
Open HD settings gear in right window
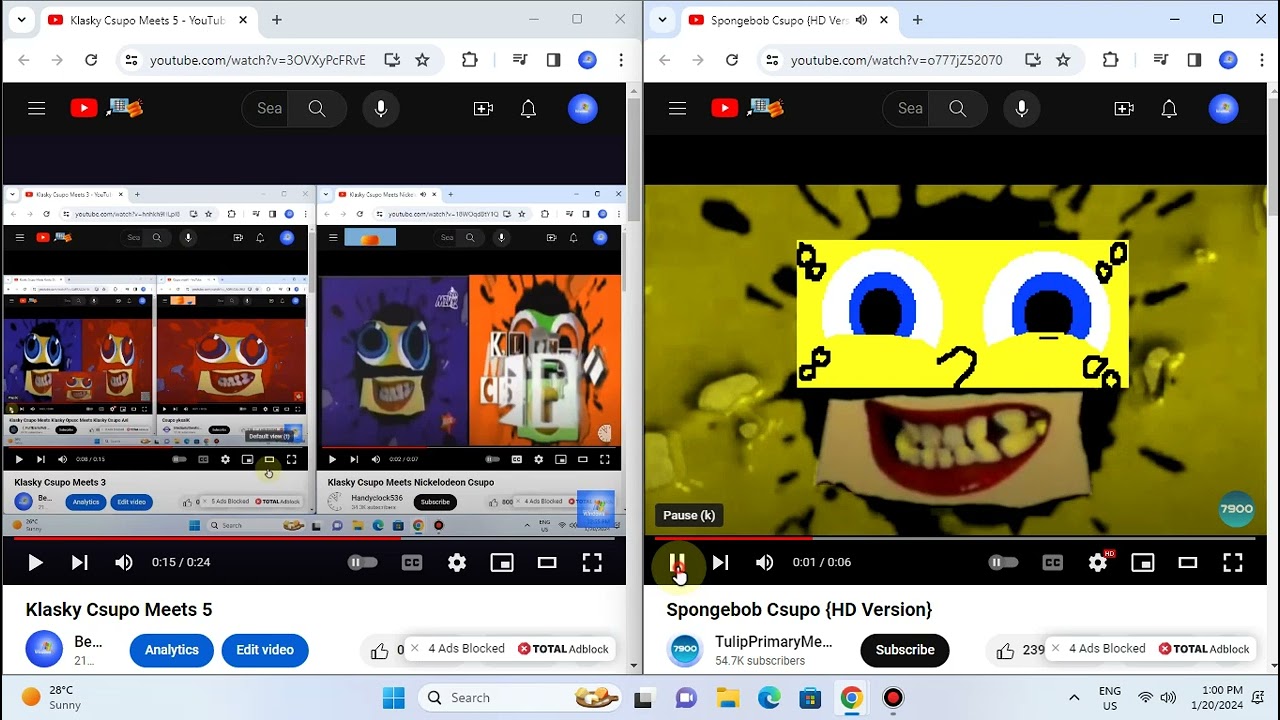tap(1098, 563)
